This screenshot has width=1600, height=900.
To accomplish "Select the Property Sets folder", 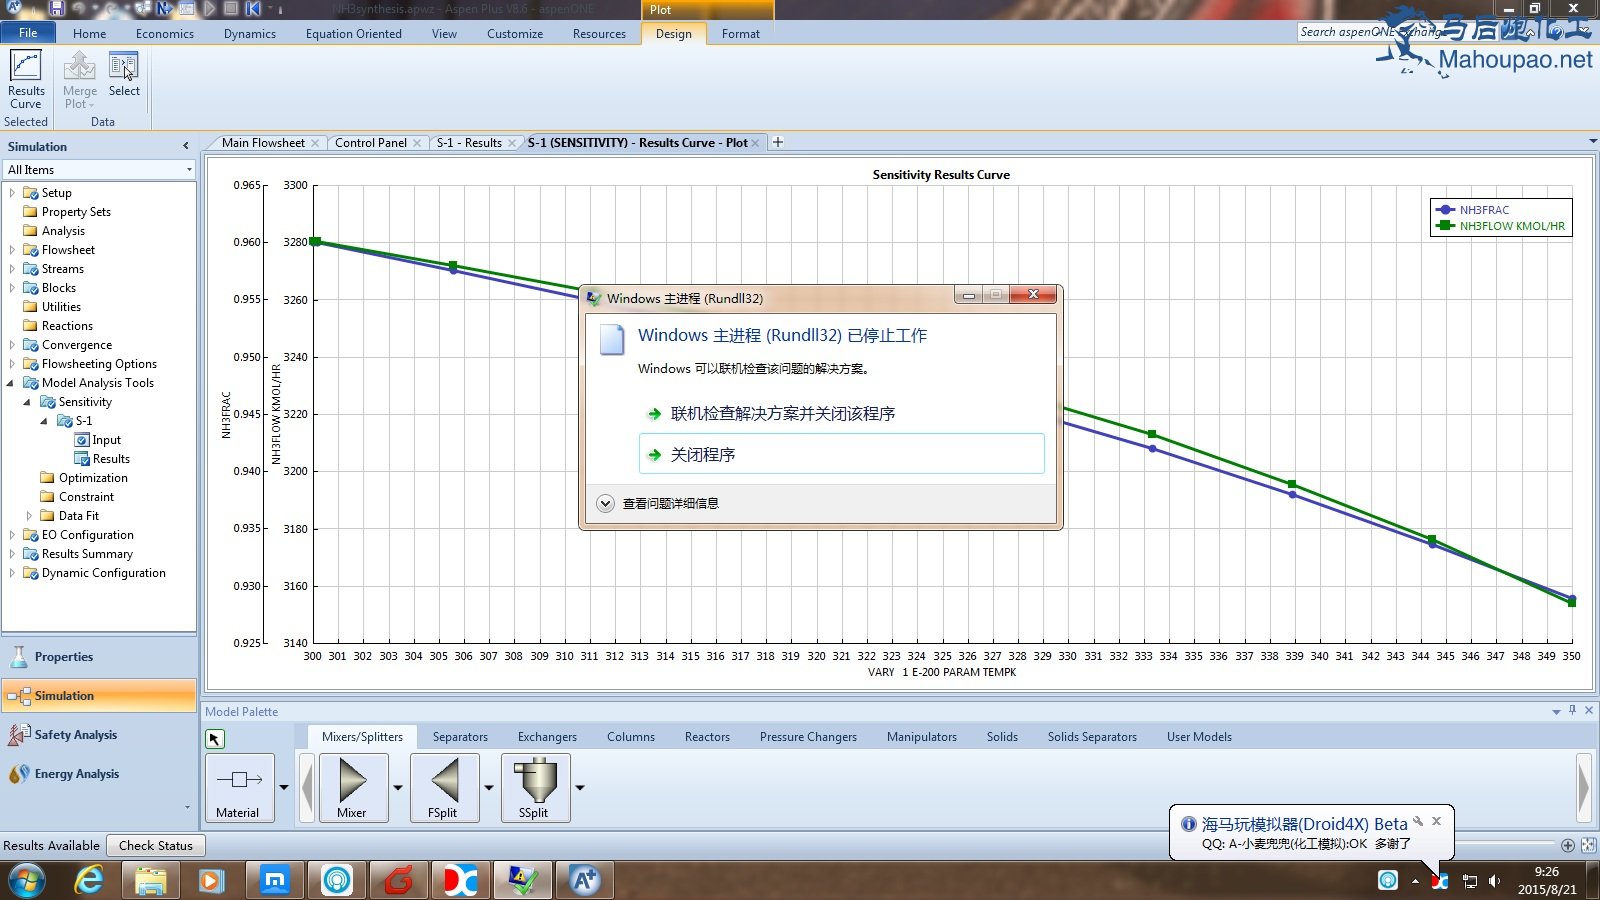I will 76,212.
